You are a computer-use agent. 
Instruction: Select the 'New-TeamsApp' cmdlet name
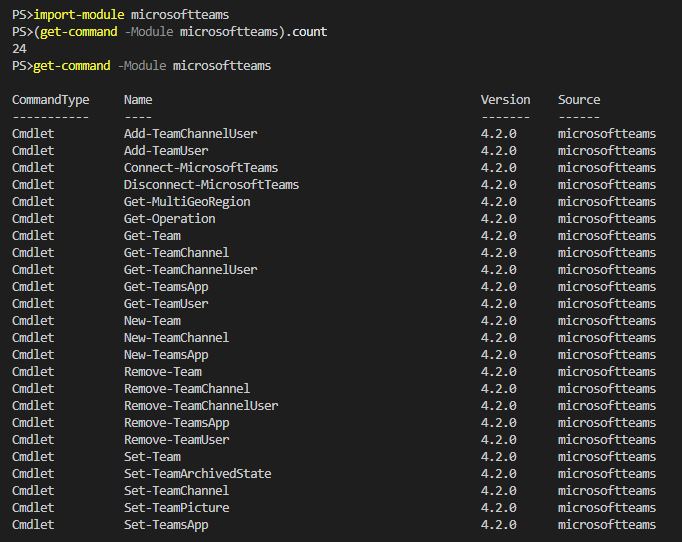click(166, 355)
